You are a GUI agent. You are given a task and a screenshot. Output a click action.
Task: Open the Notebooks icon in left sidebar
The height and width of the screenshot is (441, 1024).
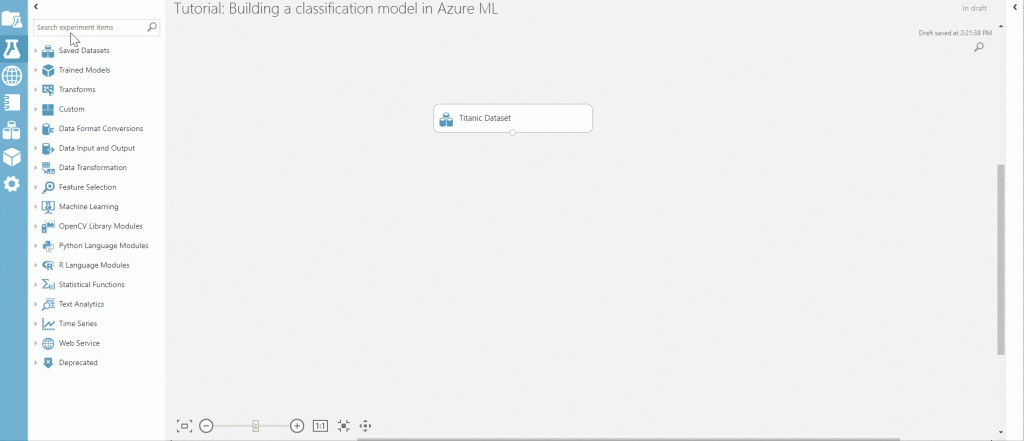coord(12,103)
